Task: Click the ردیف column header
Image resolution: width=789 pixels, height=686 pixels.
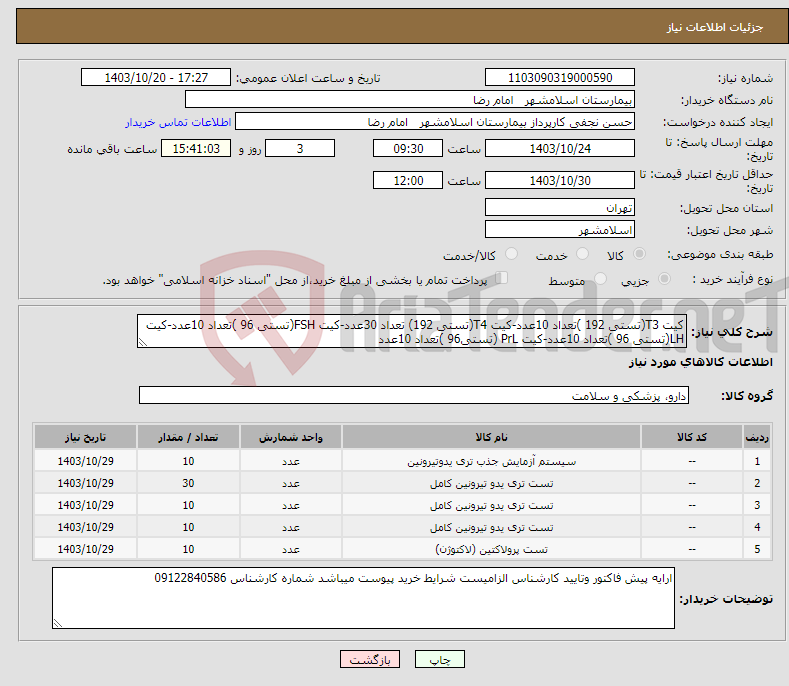Action: 757,437
